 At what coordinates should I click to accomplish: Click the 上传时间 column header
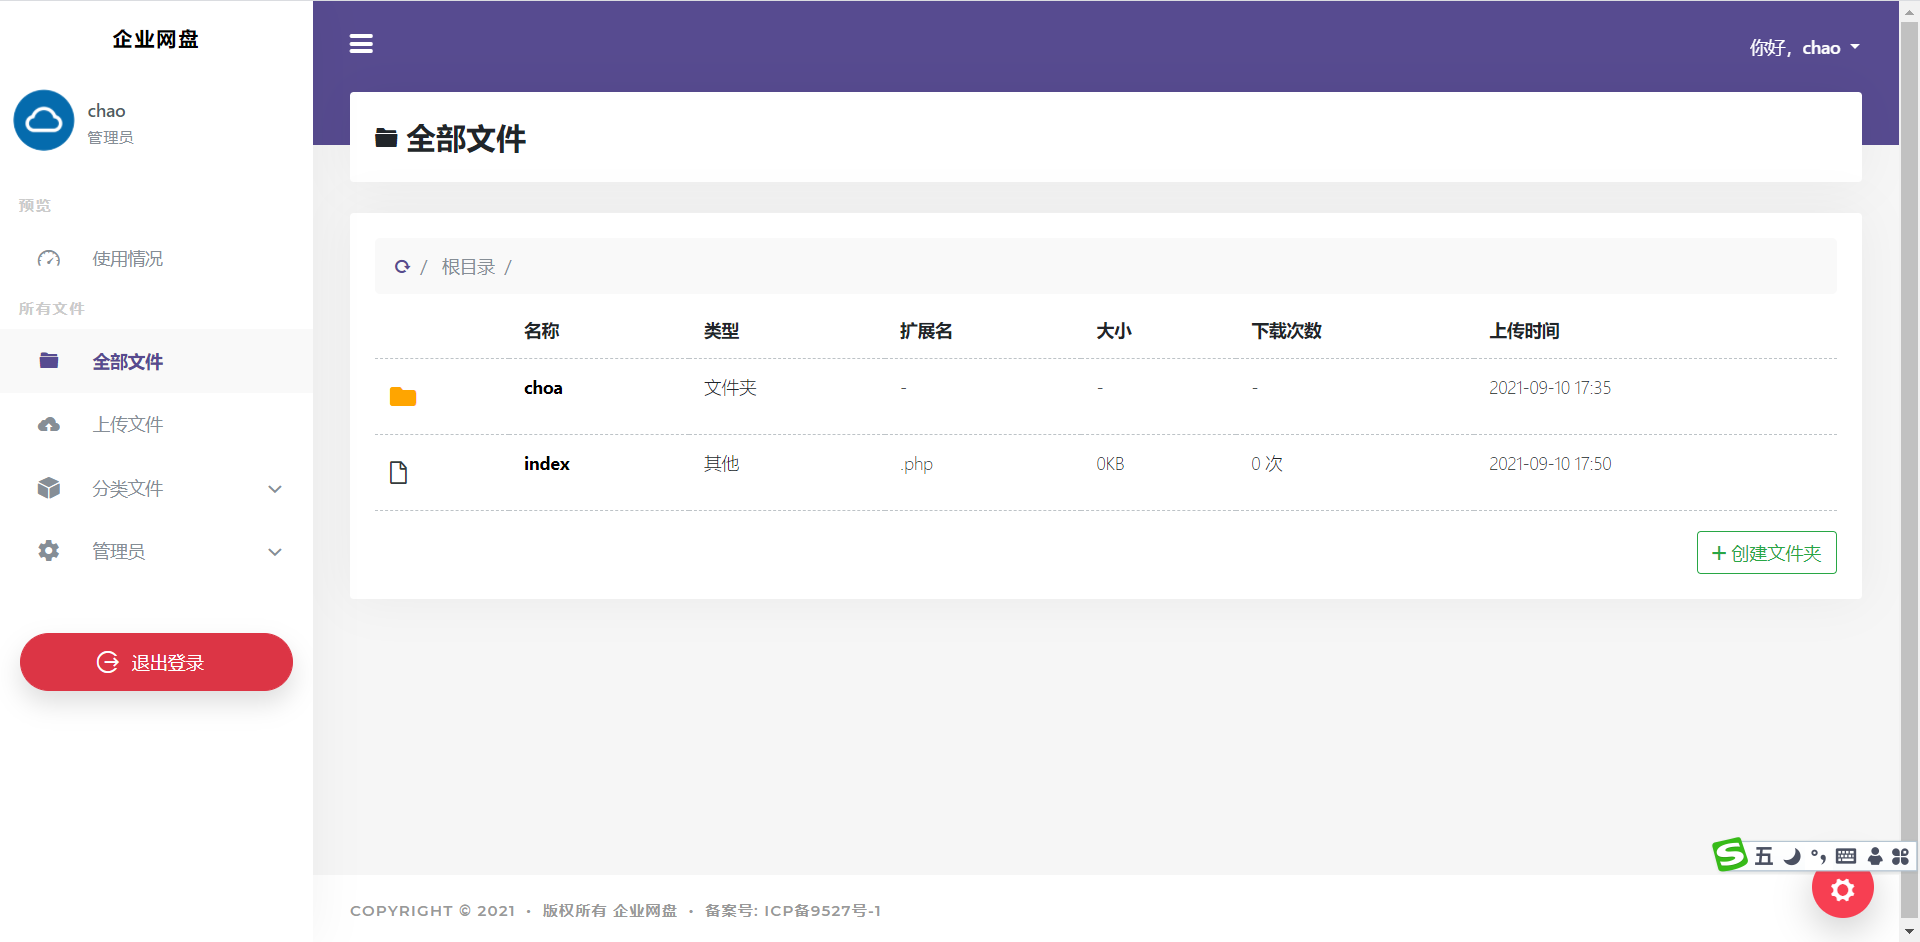tap(1525, 331)
